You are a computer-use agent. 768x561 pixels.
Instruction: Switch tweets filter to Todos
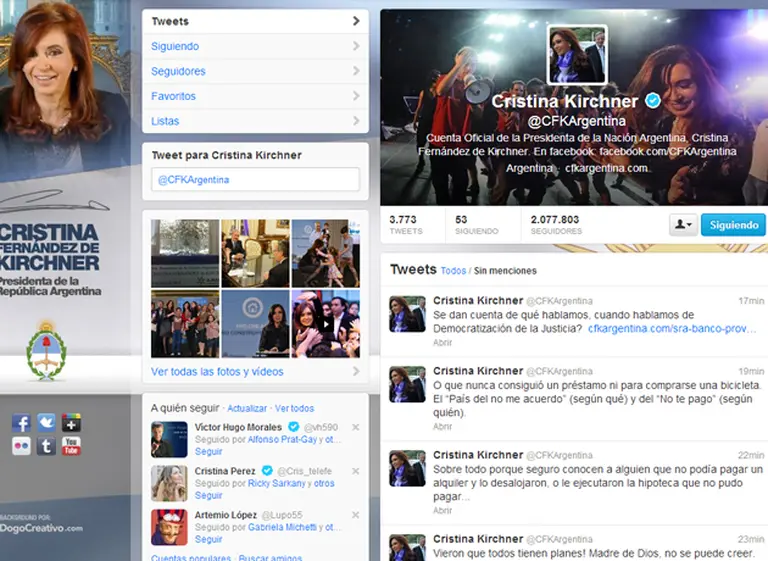[453, 271]
